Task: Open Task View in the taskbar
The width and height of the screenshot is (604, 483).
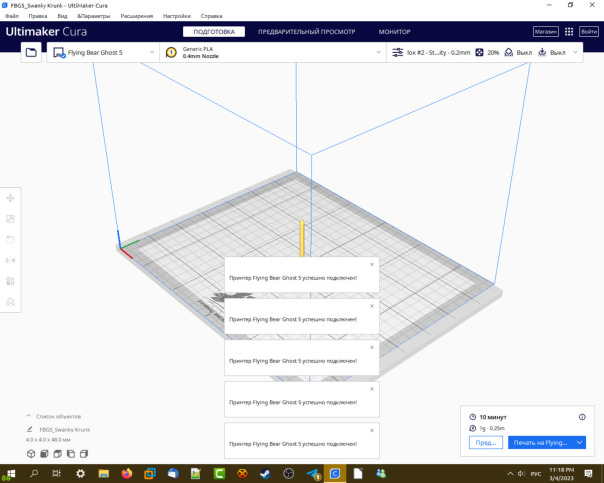Action: (x=57, y=473)
